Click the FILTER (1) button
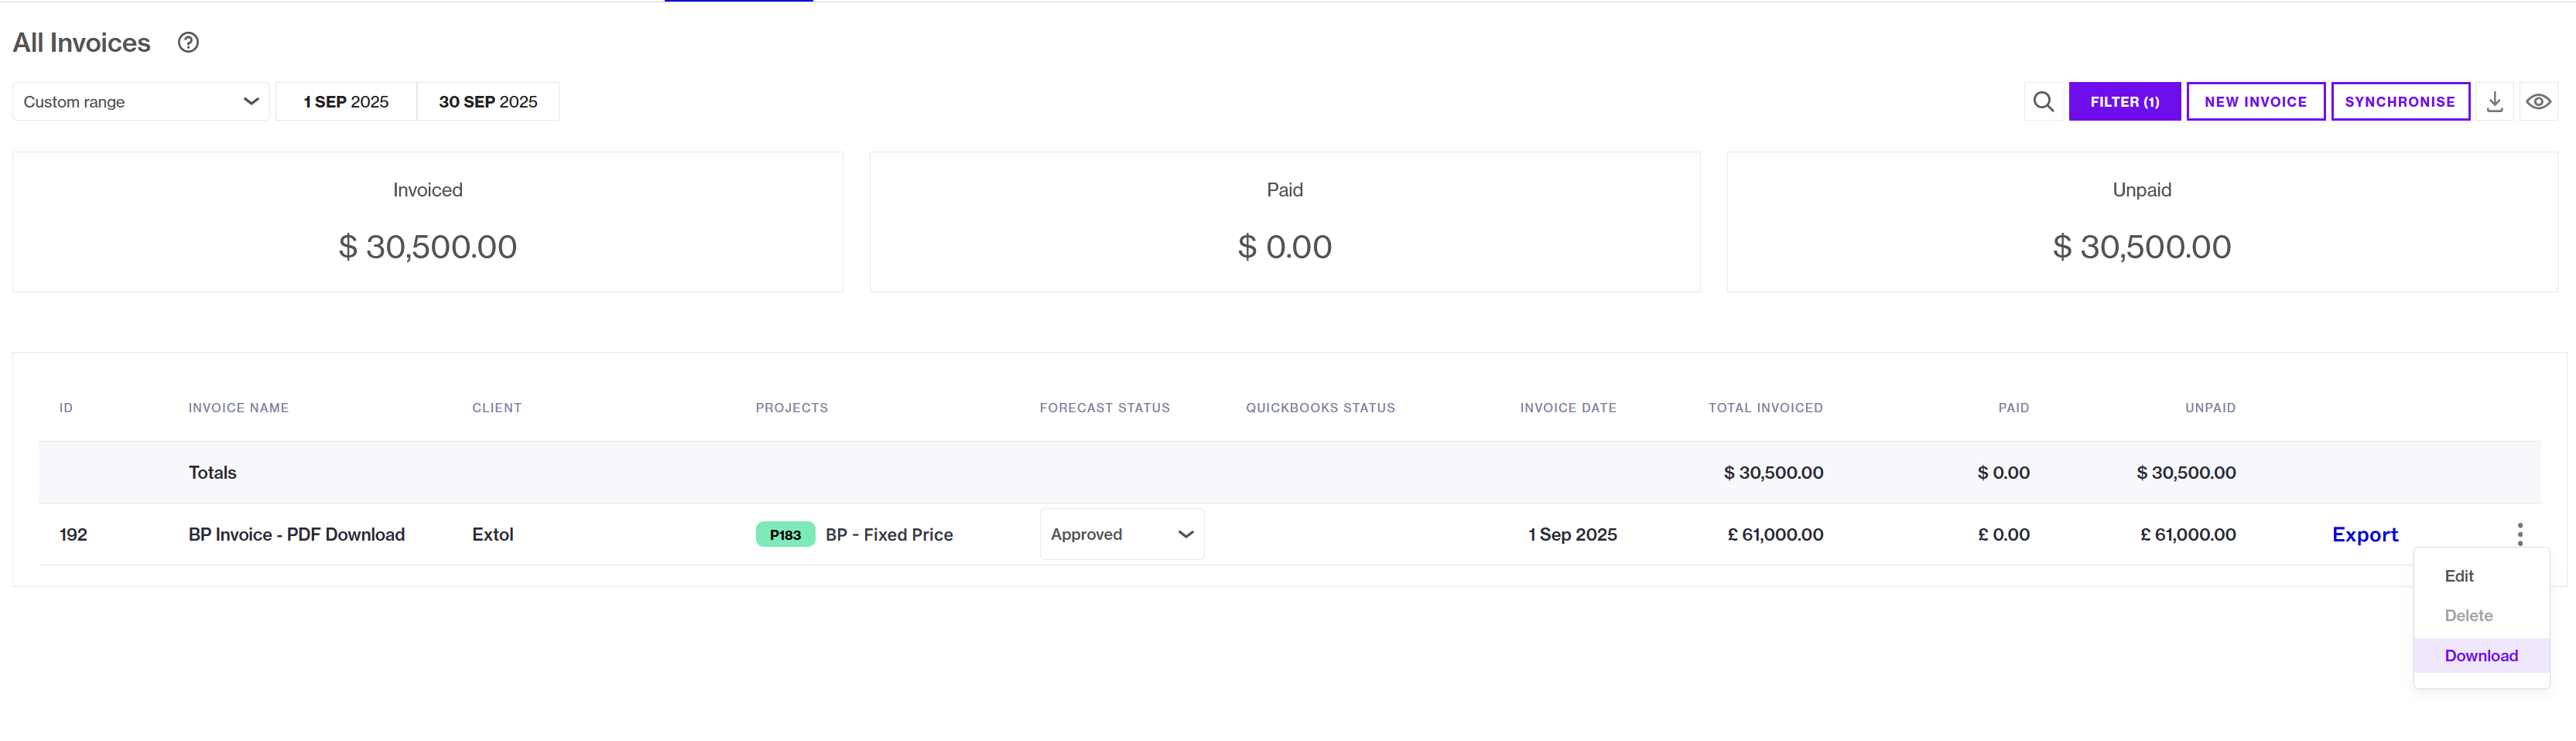The image size is (2576, 741). [2124, 102]
